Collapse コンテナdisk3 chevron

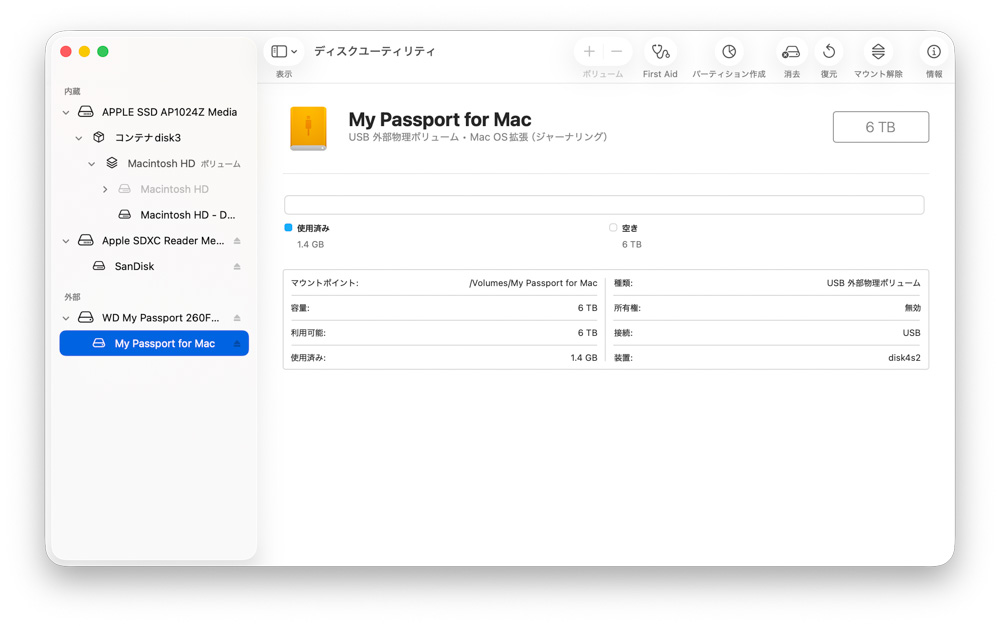coord(78,138)
